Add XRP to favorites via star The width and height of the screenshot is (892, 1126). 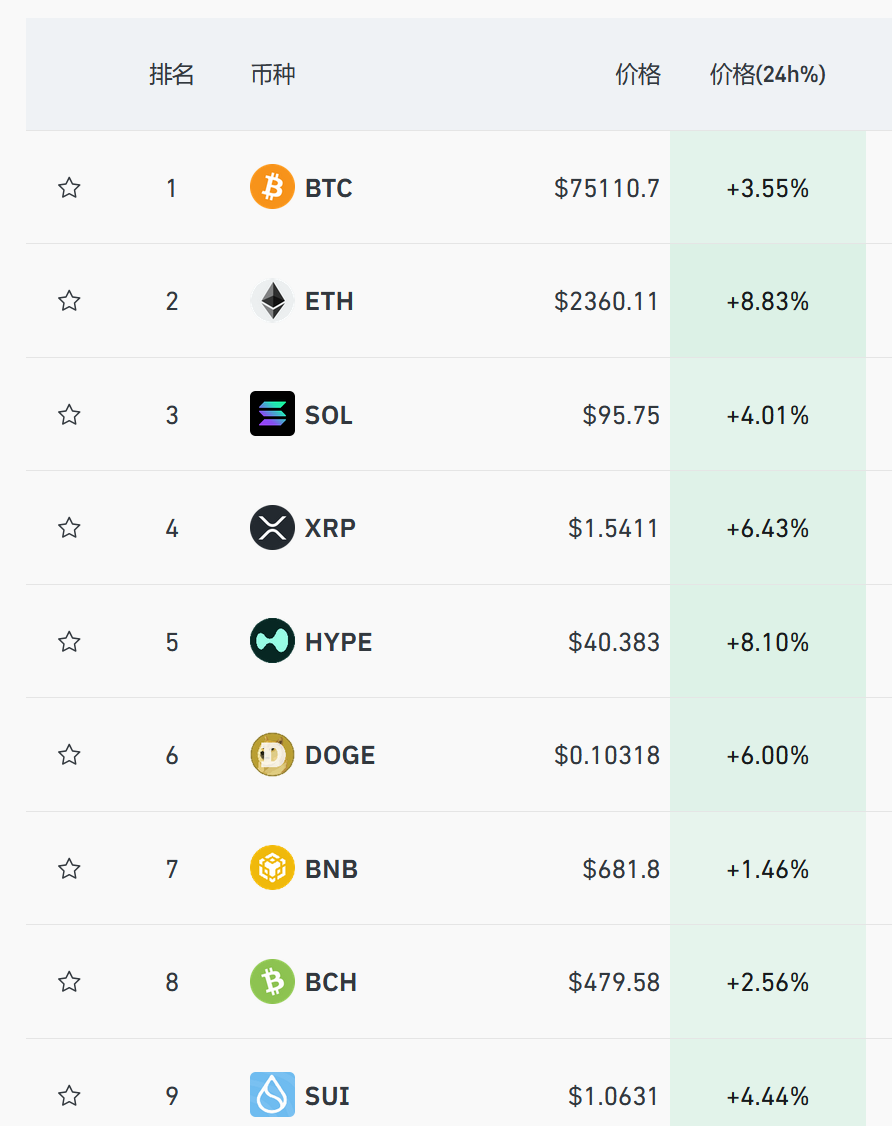(x=69, y=528)
